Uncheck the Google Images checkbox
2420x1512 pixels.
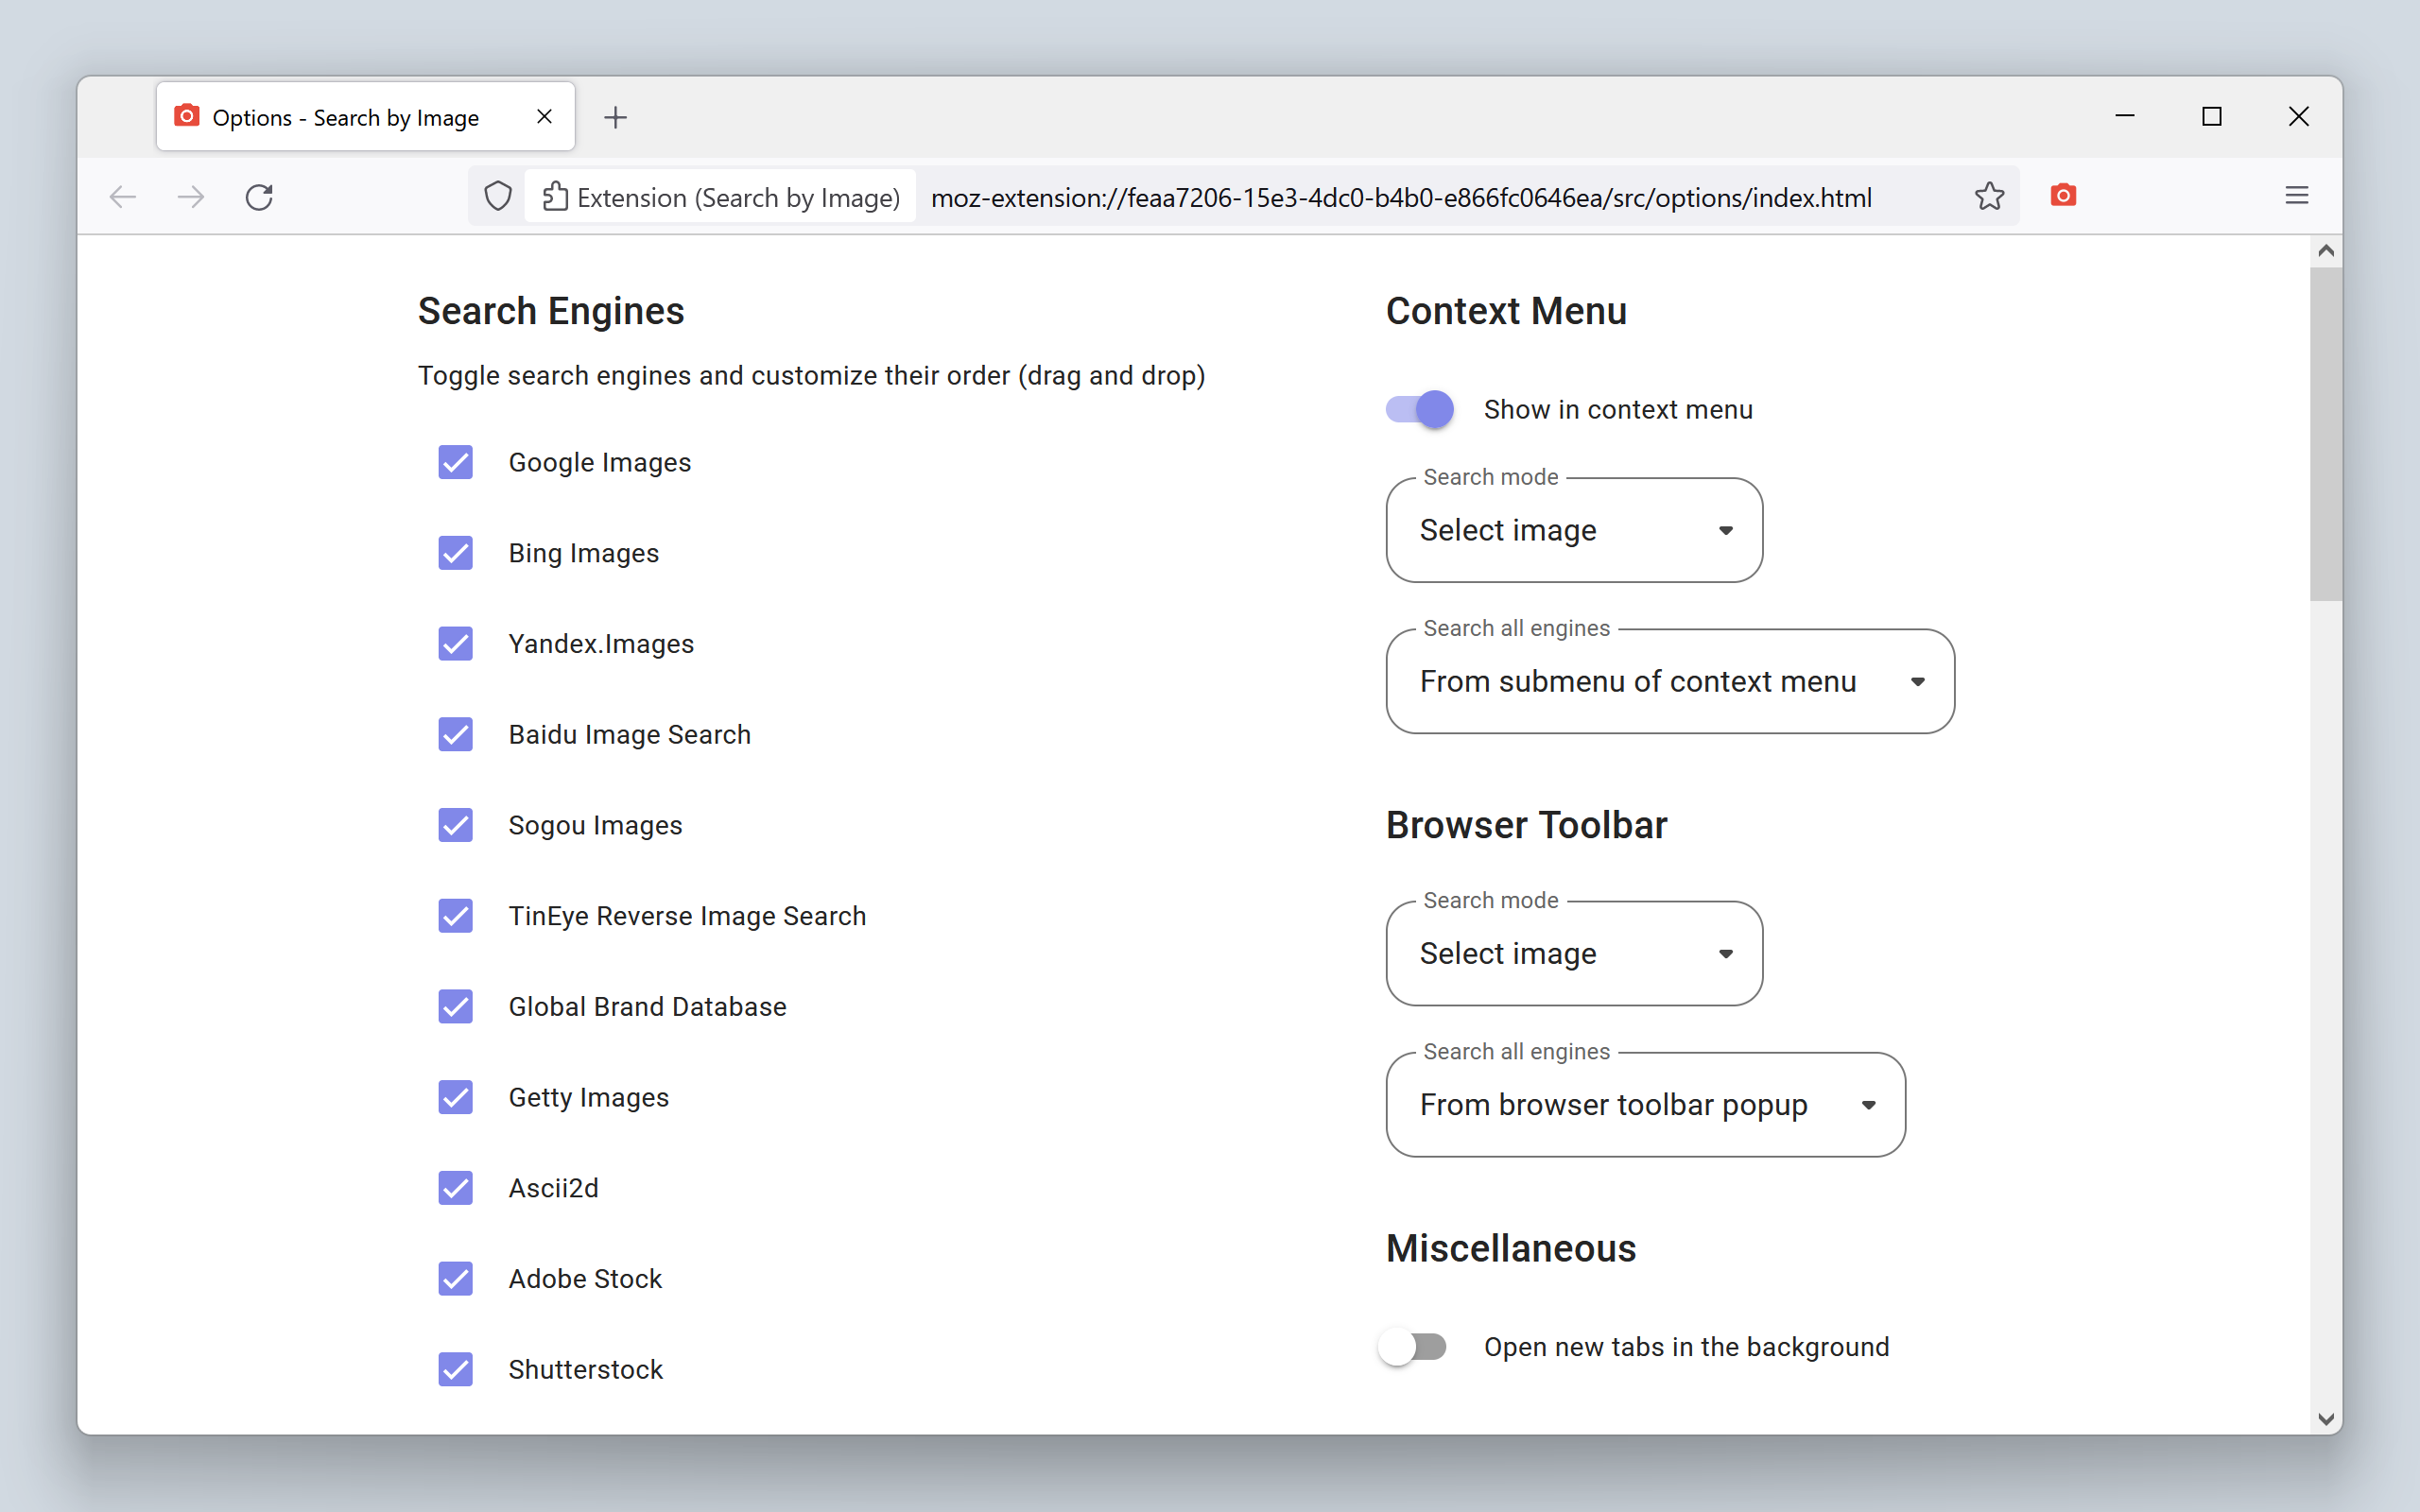(x=456, y=462)
